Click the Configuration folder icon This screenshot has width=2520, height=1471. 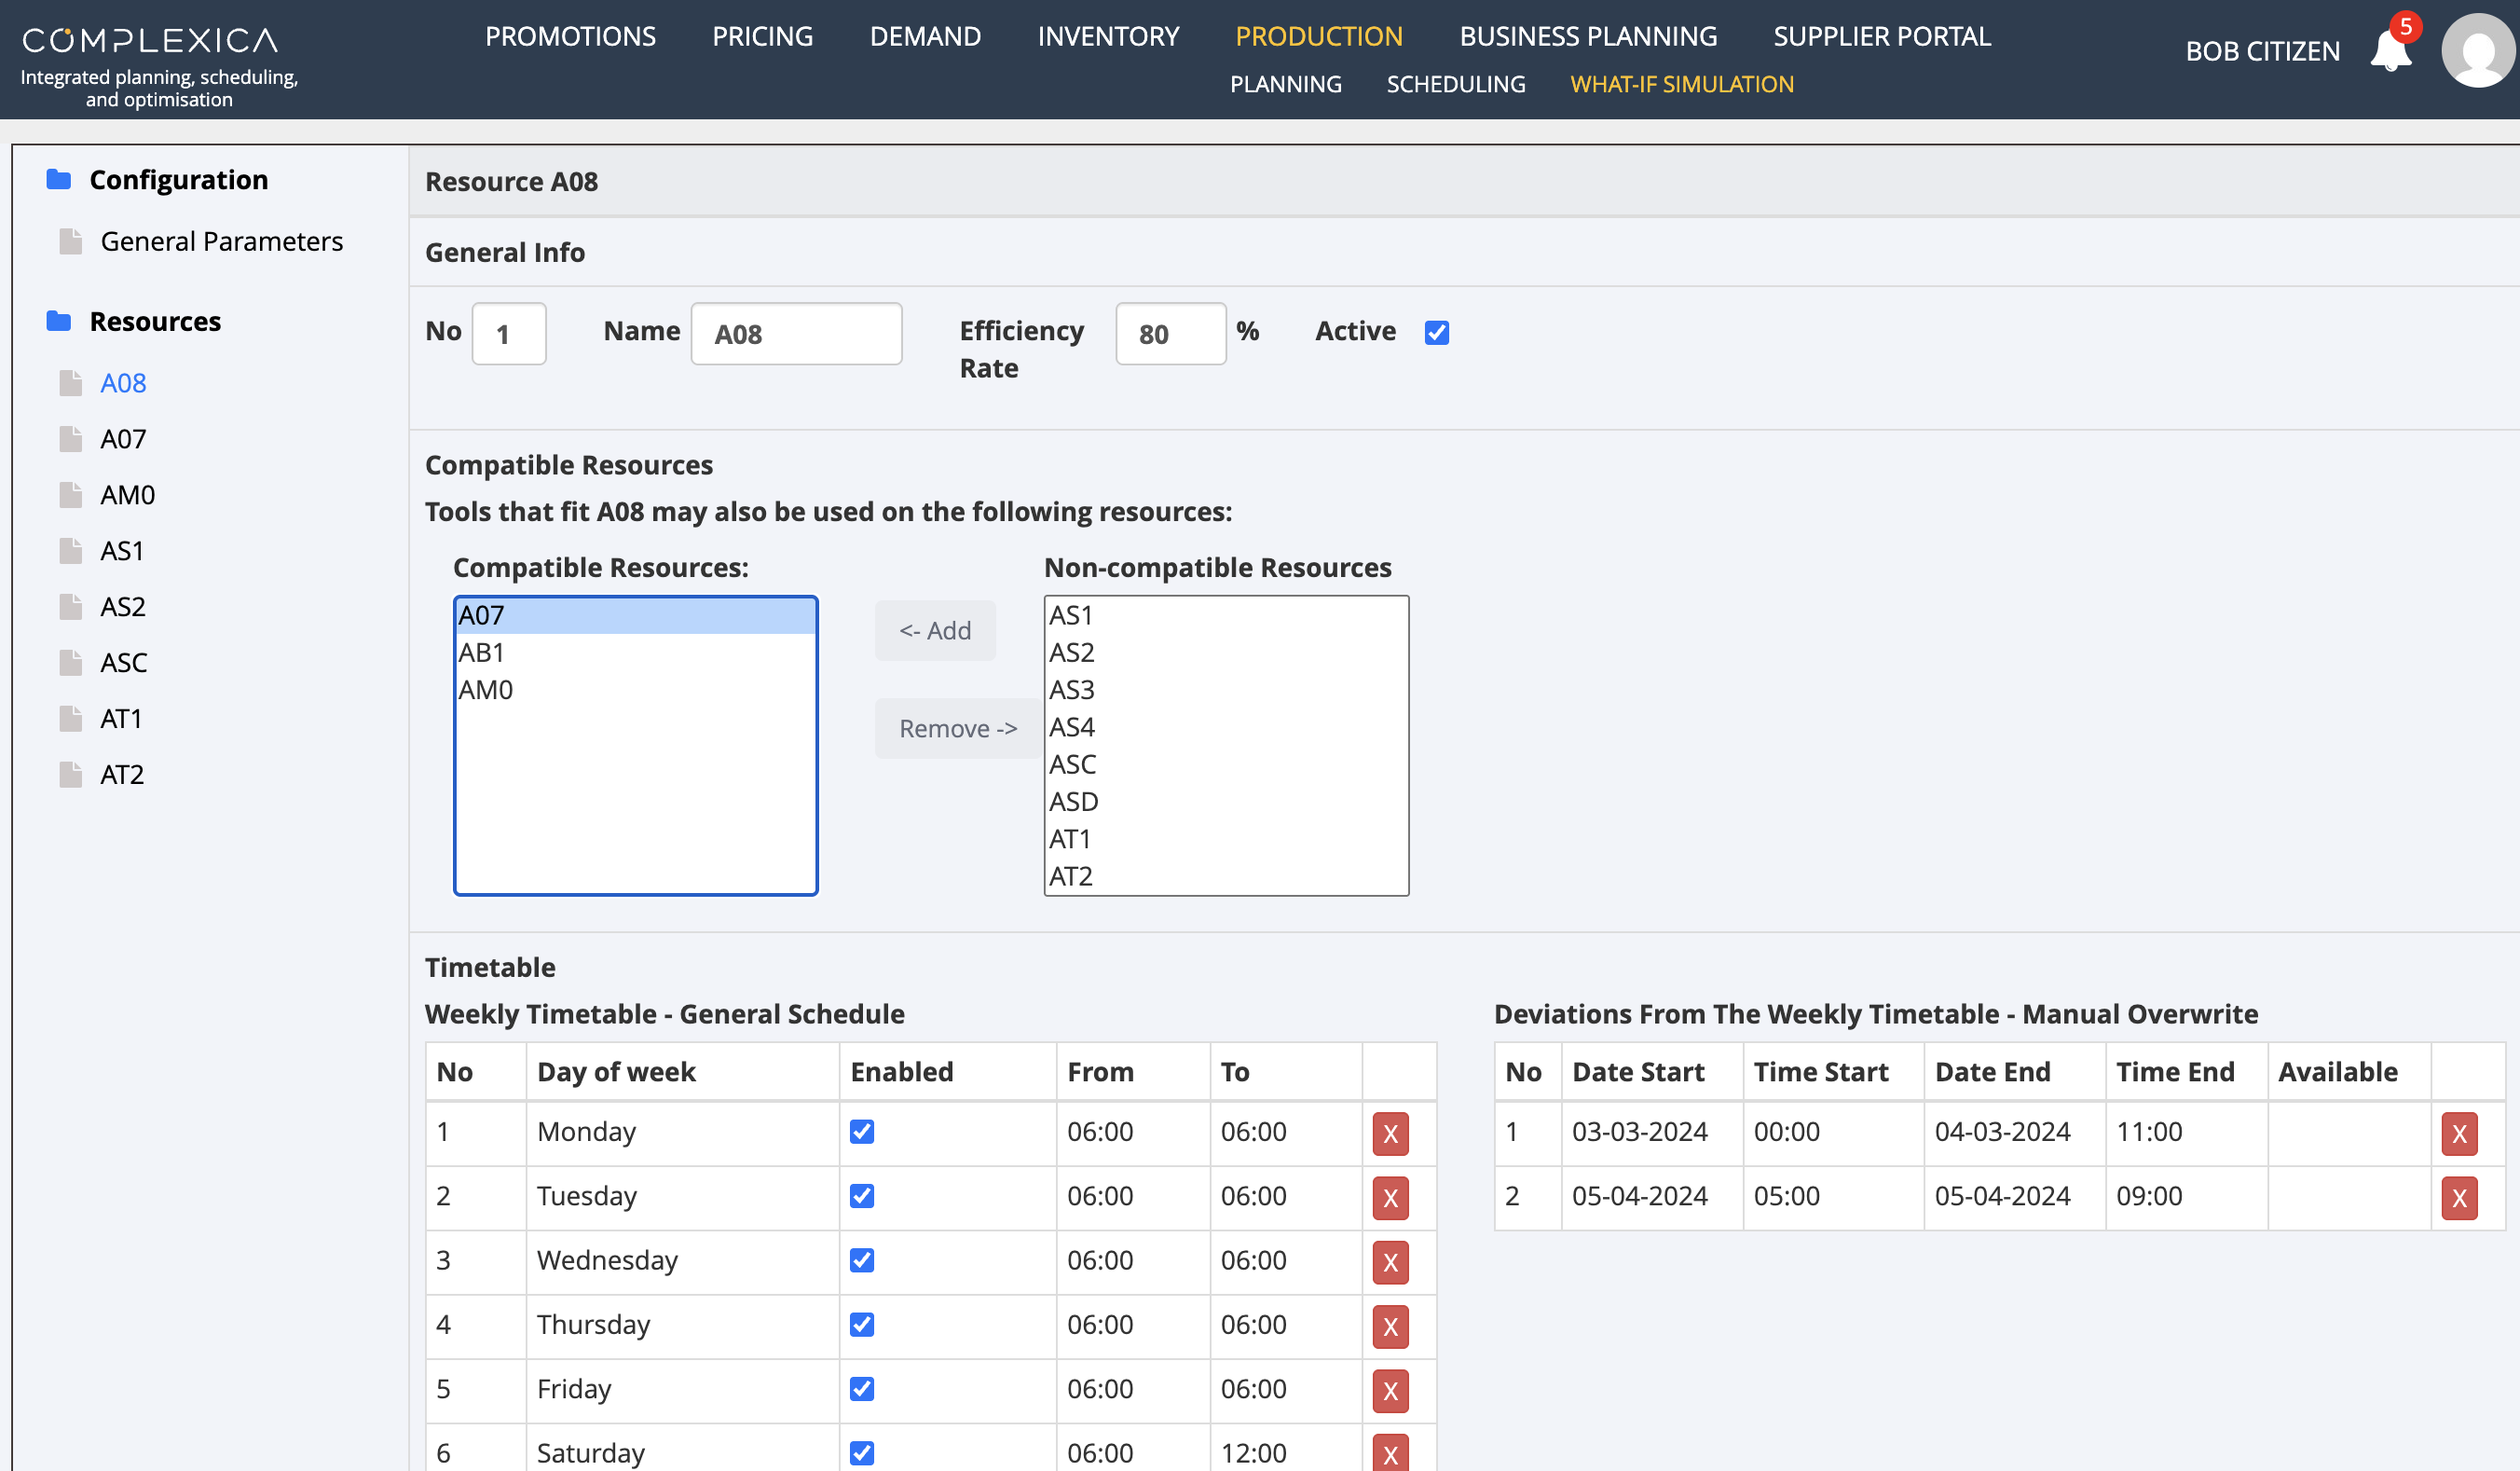coord(59,179)
